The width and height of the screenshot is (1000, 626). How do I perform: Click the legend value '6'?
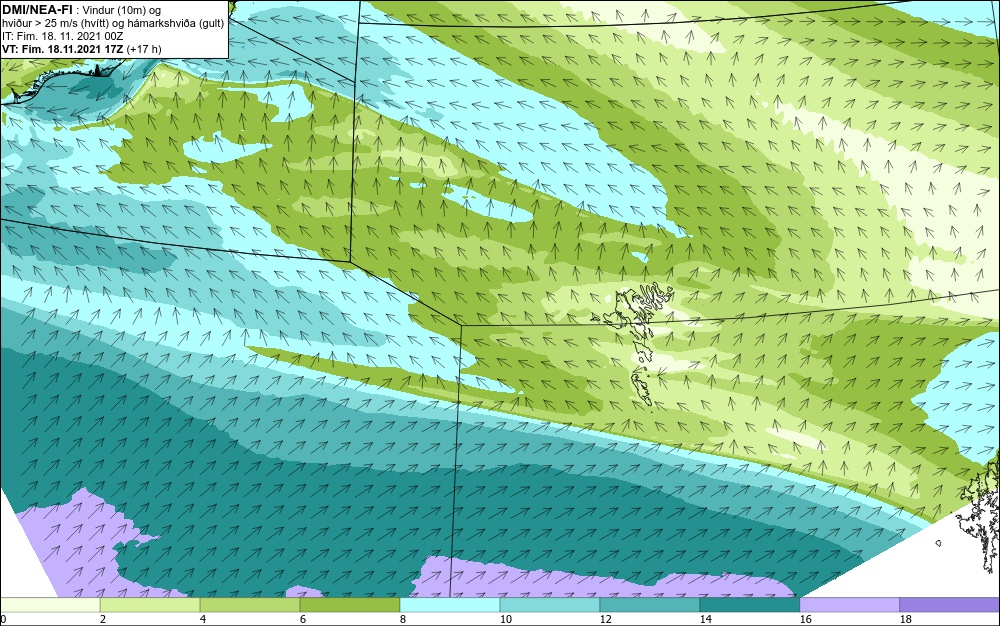coord(303,619)
